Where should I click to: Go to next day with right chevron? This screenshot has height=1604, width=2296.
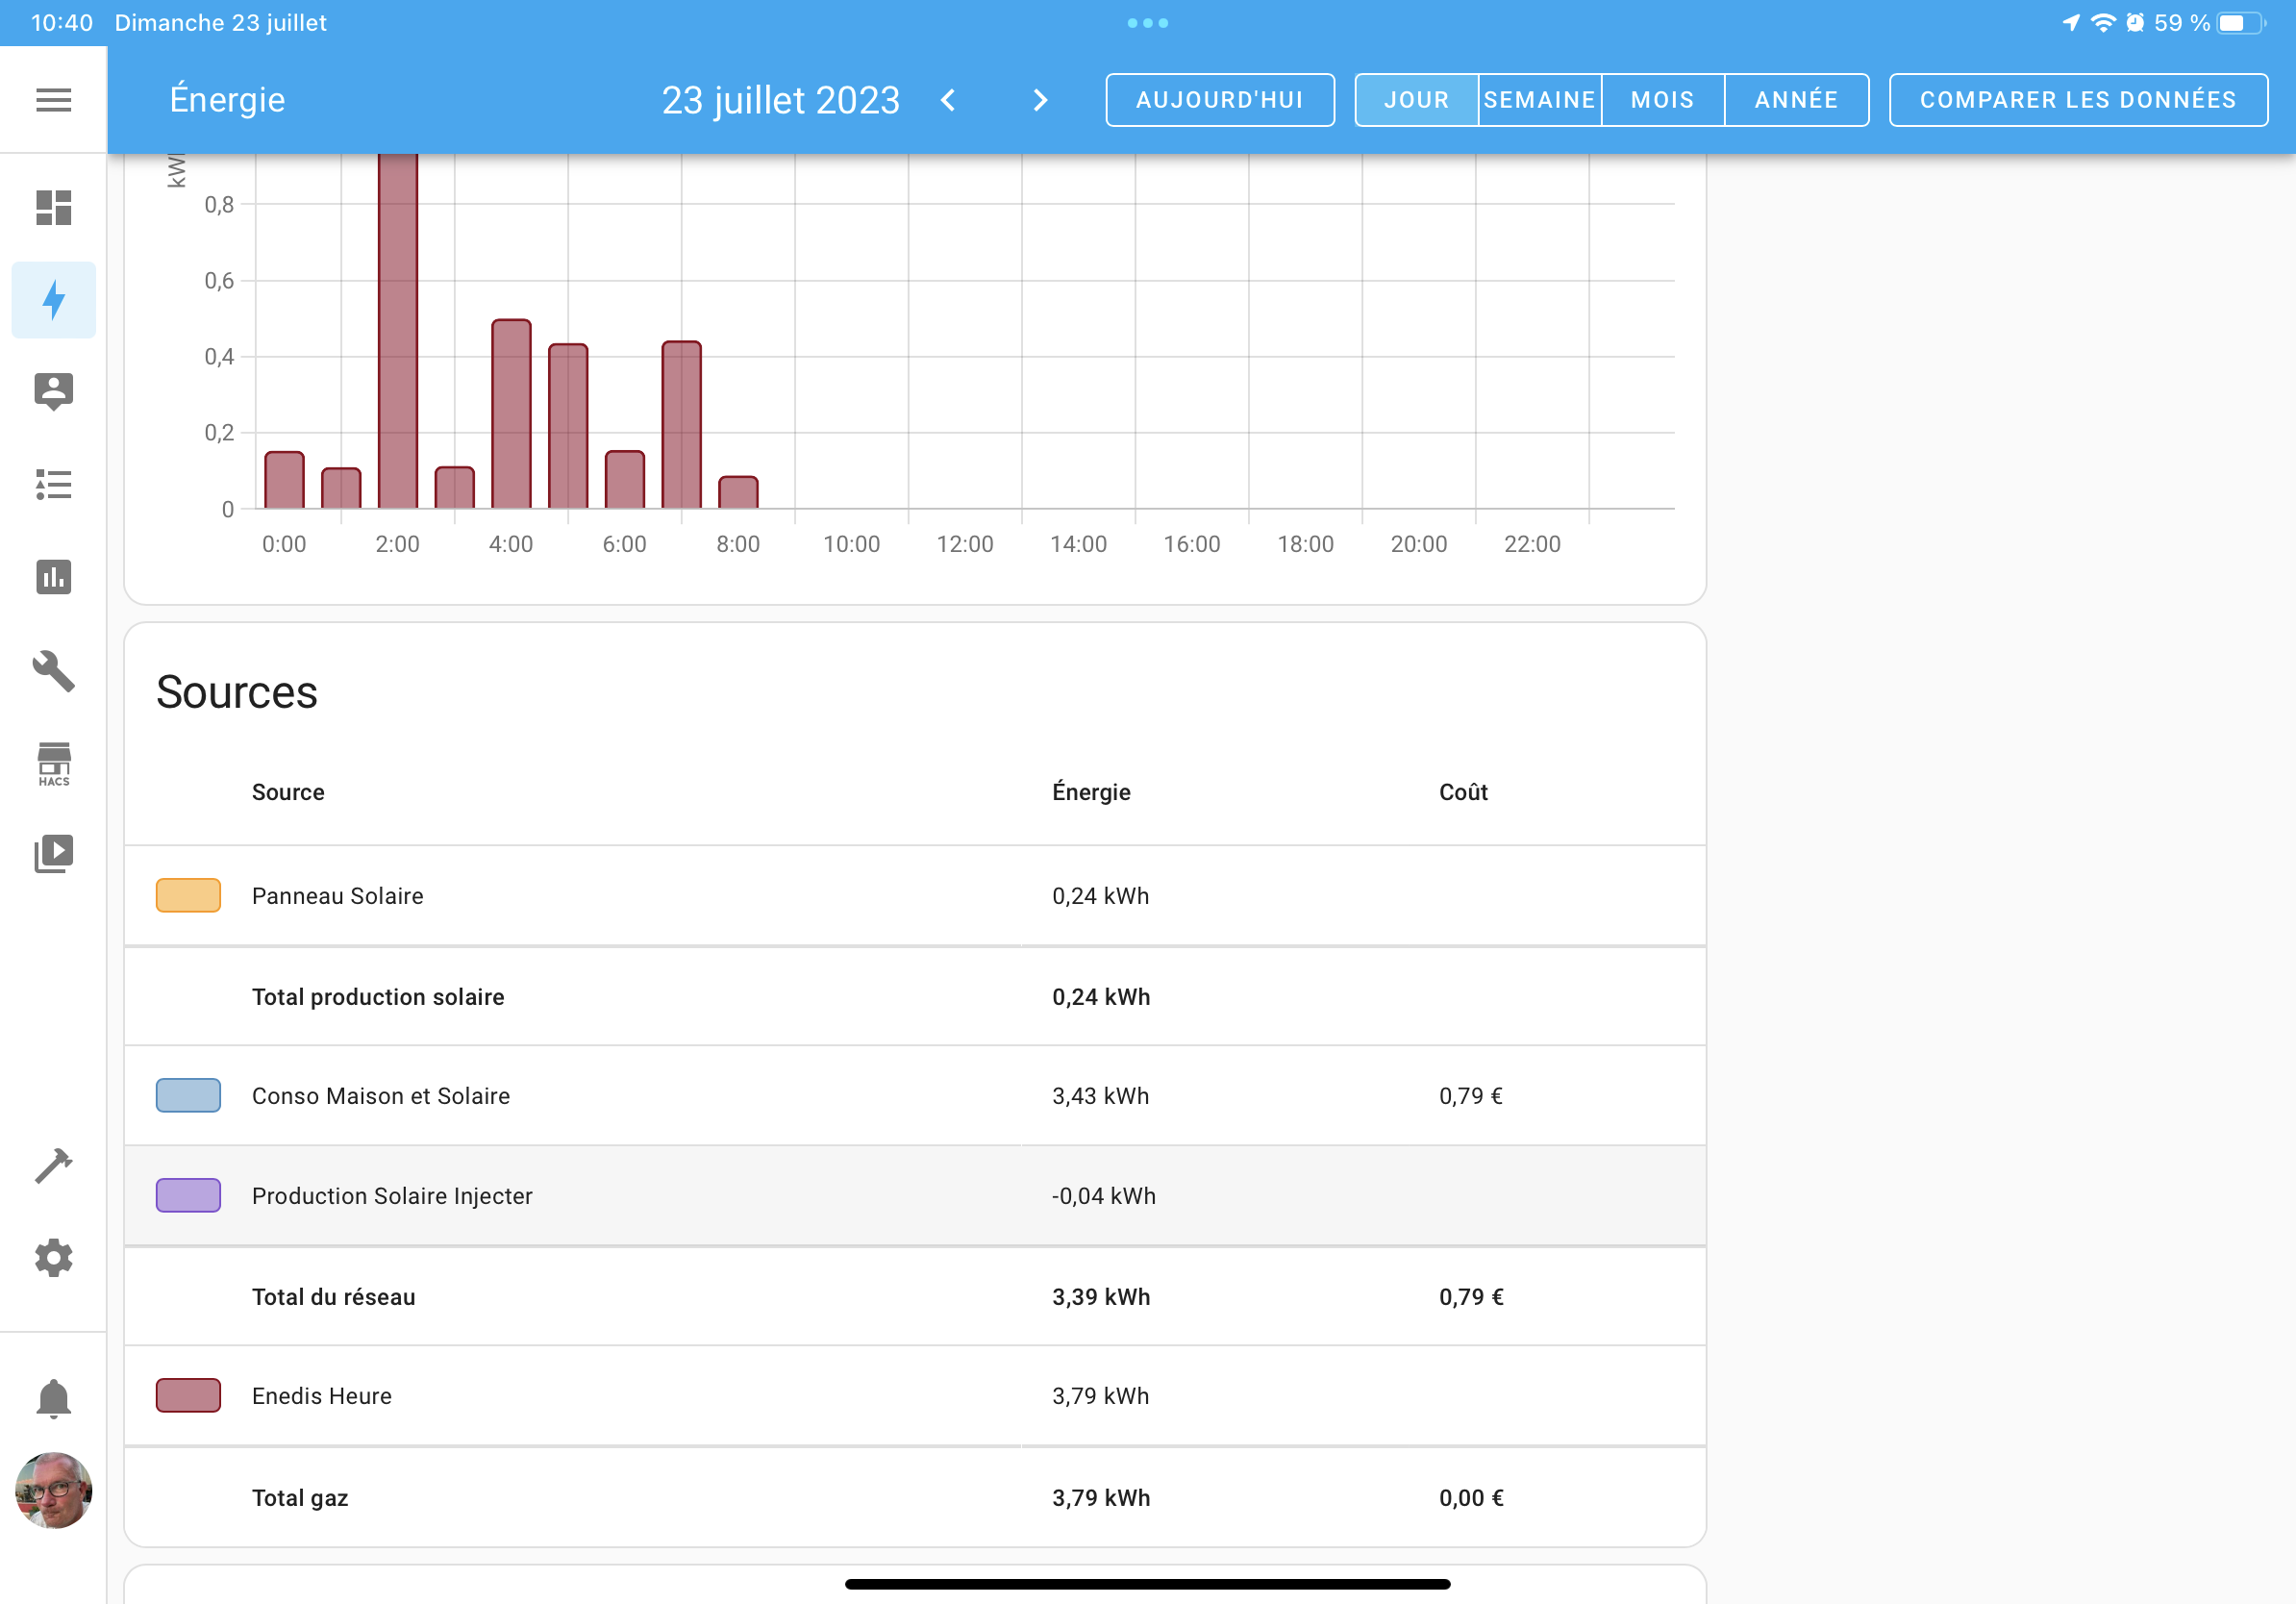tap(1040, 100)
